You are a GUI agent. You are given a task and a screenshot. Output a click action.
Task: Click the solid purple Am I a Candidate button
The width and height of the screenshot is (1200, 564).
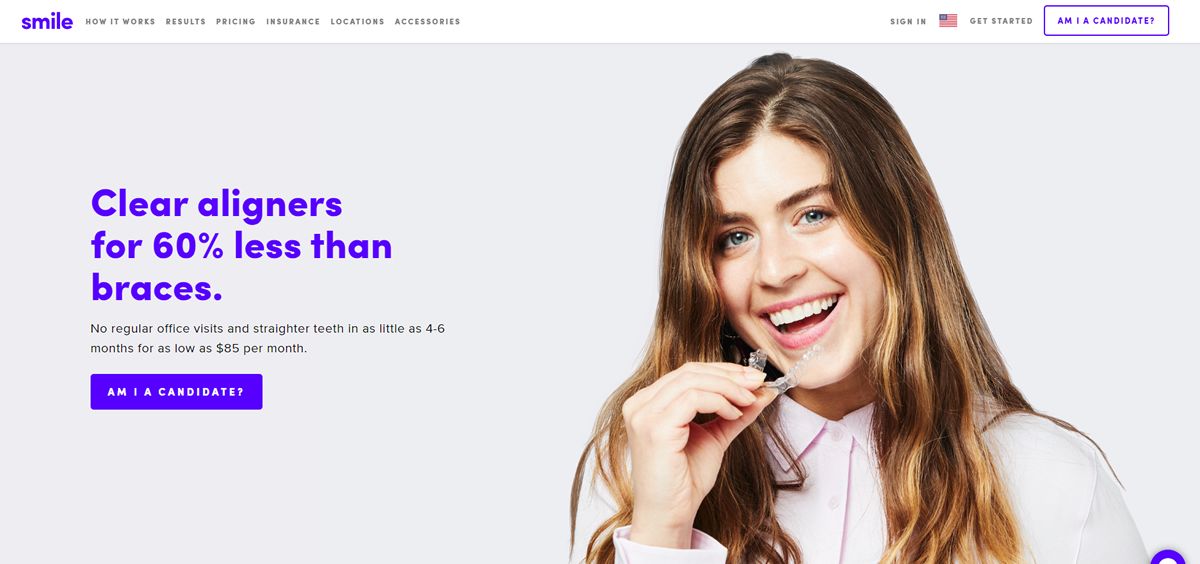click(x=176, y=392)
